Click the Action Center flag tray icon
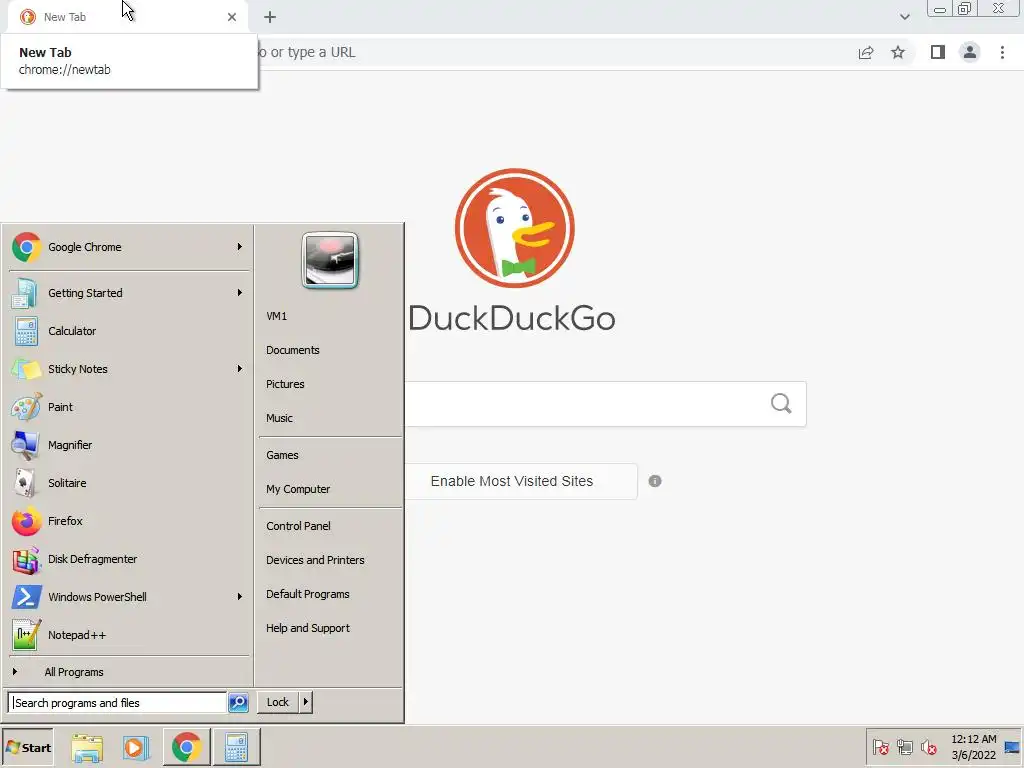1024x768 pixels. (x=880, y=747)
